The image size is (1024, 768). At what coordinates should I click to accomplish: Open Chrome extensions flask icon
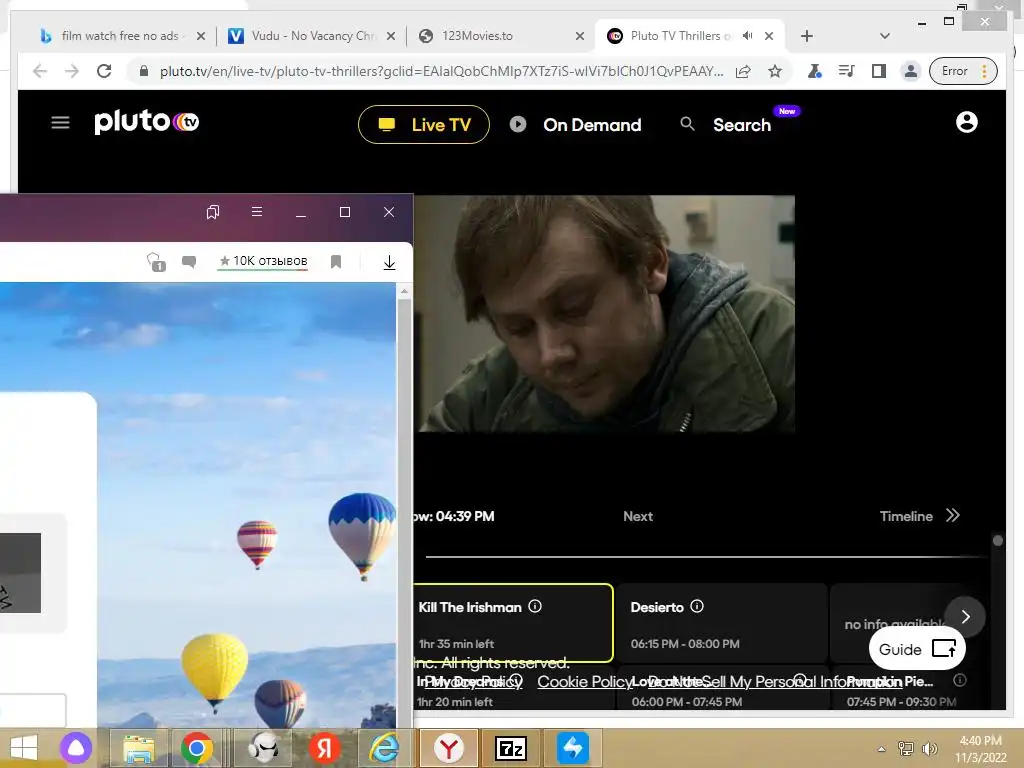click(814, 71)
